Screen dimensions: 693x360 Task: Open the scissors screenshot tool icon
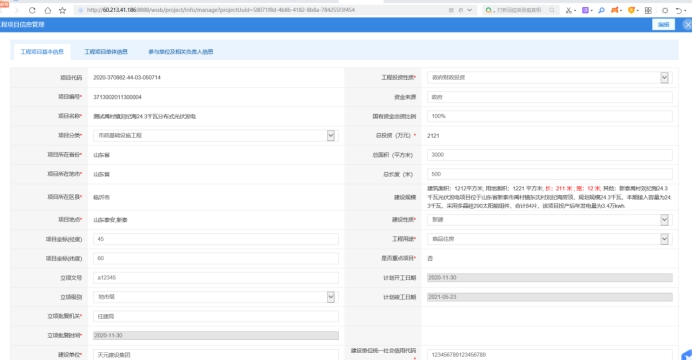569,10
